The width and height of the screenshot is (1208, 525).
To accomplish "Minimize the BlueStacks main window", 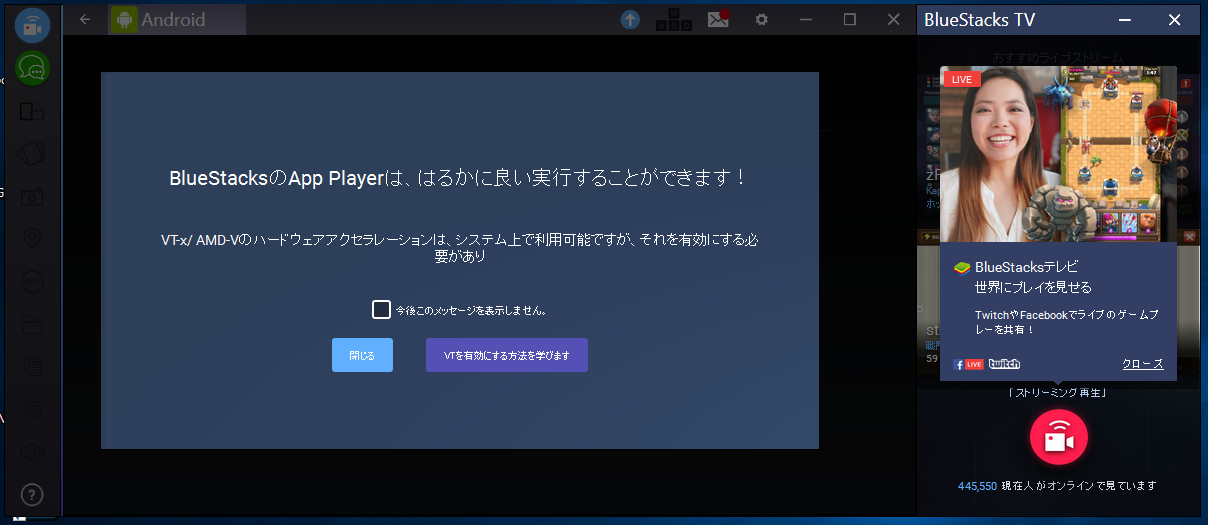I will pyautogui.click(x=806, y=19).
